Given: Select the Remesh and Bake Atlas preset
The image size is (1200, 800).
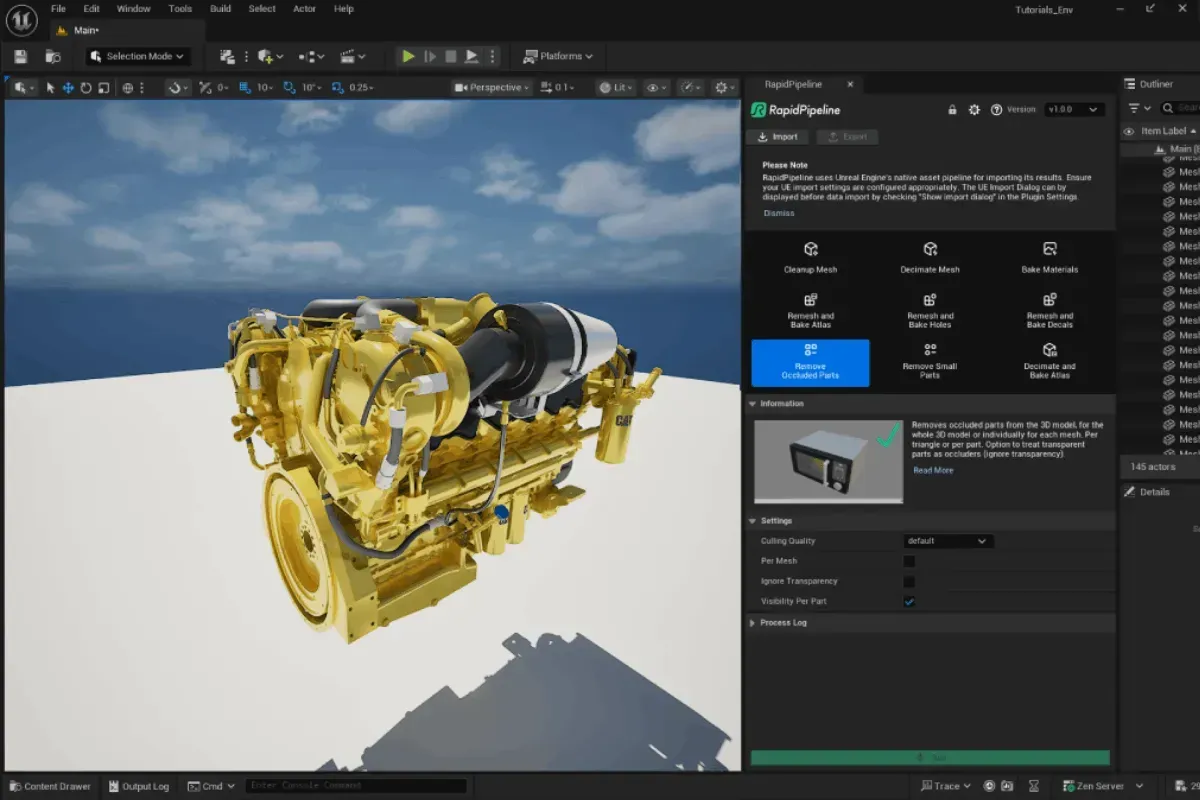Looking at the screenshot, I should tap(810, 311).
